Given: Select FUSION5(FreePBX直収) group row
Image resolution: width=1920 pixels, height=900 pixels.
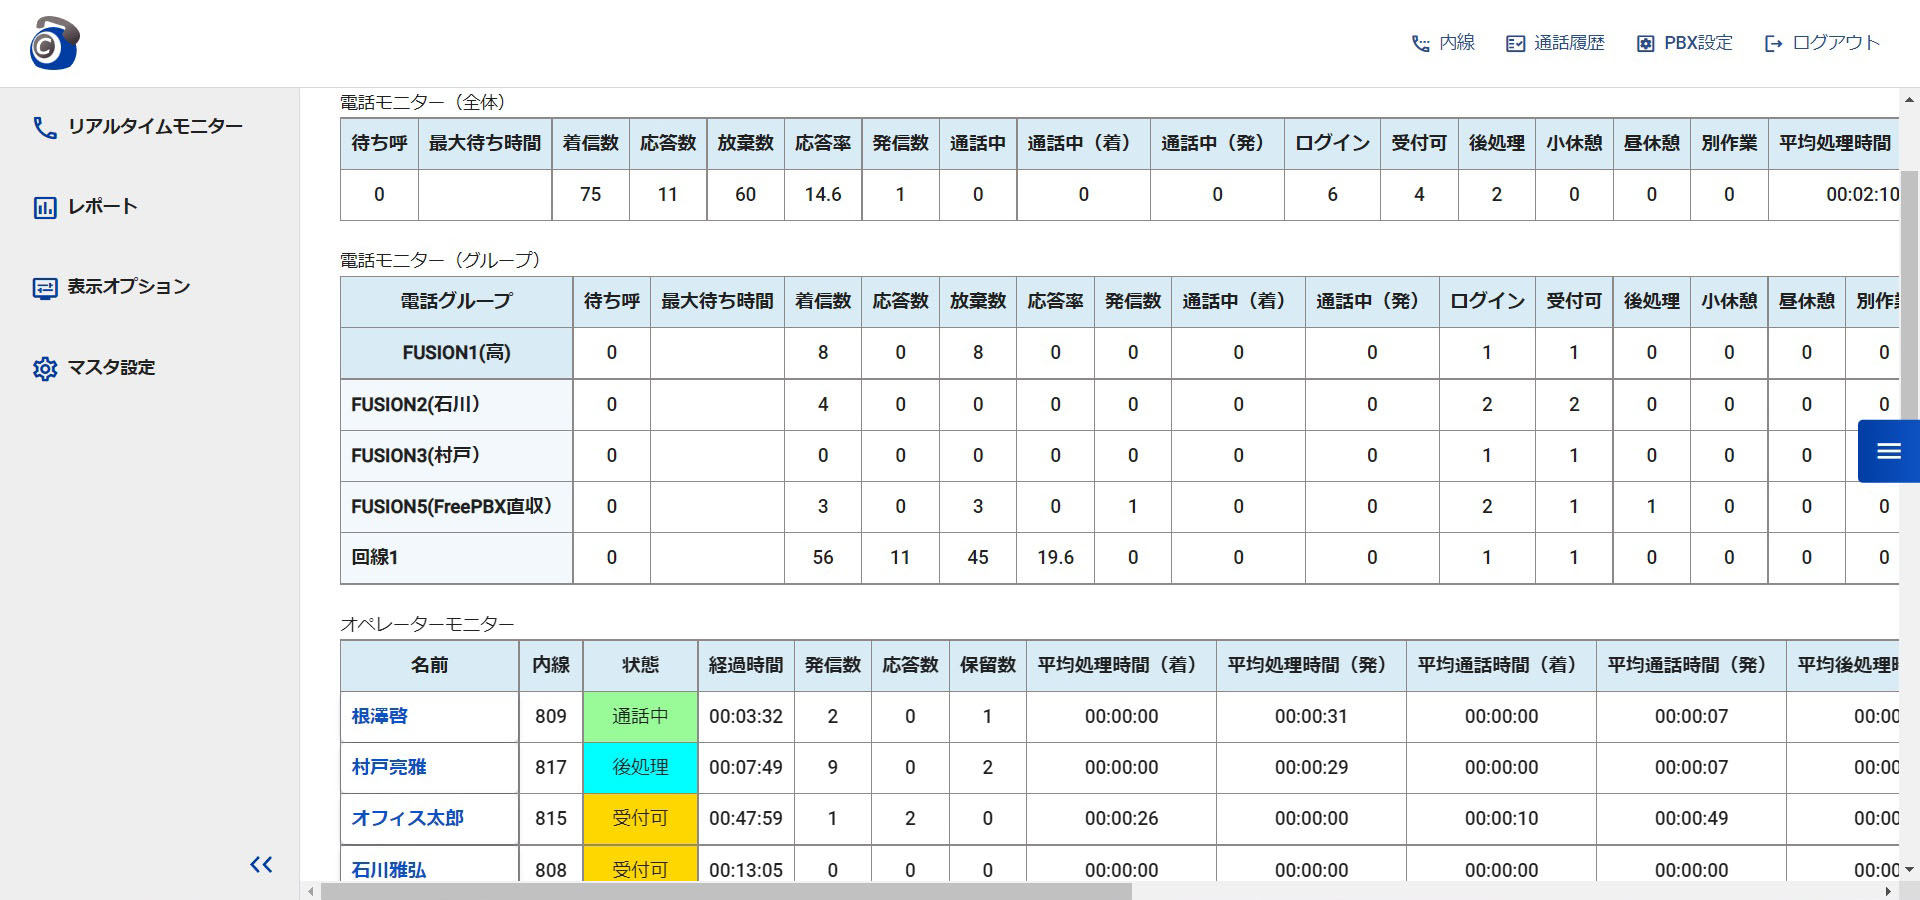Looking at the screenshot, I should [x=456, y=506].
